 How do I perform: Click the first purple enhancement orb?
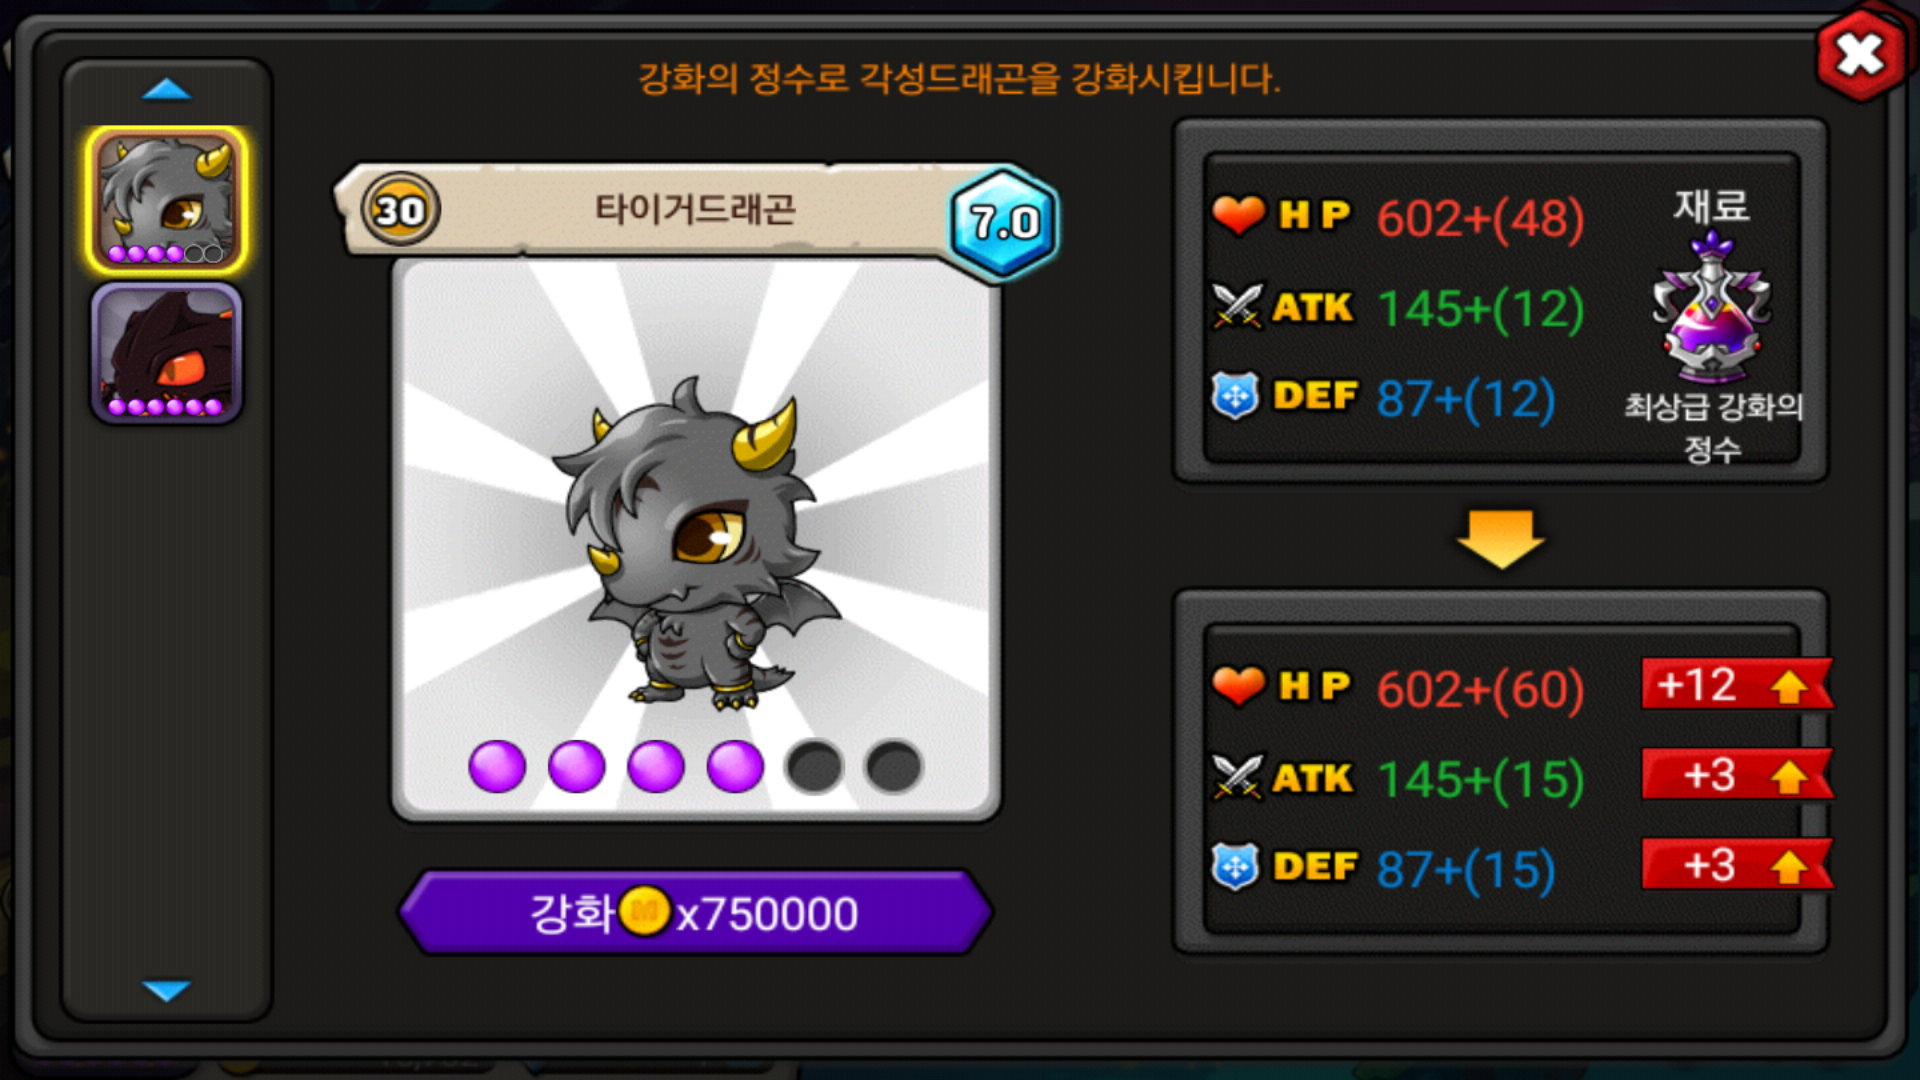[x=497, y=767]
